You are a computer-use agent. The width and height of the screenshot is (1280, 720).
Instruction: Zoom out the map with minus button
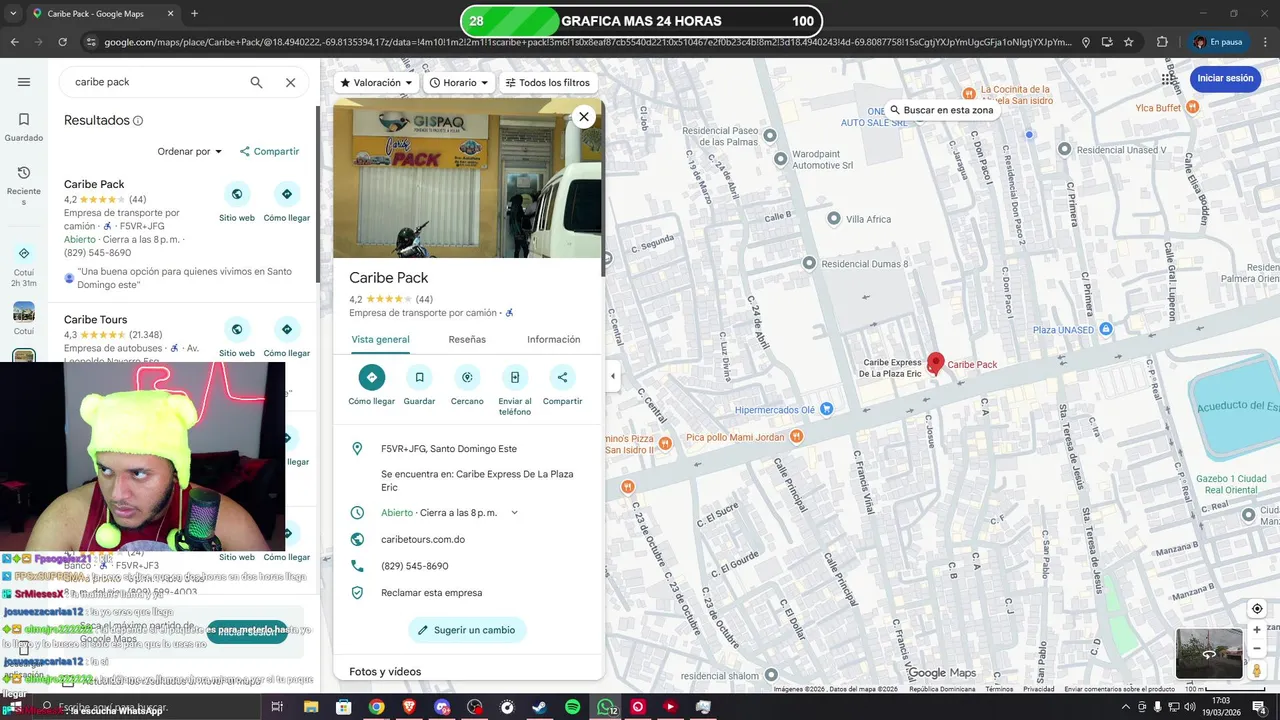pos(1257,649)
